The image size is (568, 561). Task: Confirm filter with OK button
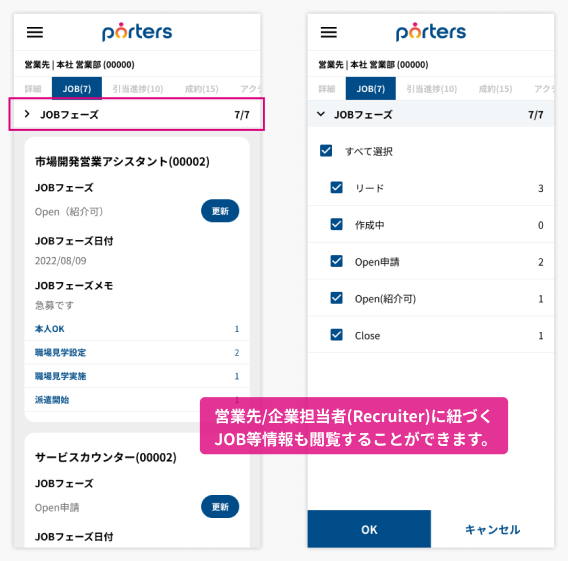pos(369,529)
